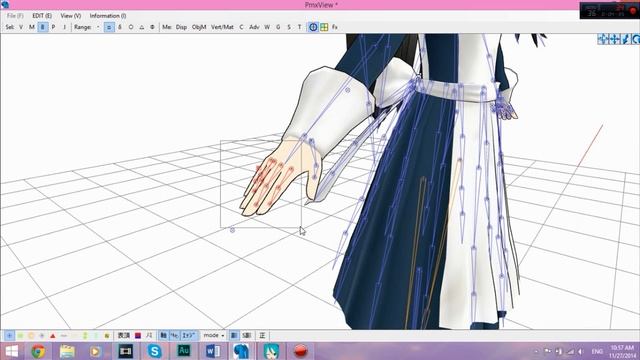Toggle joint selection J button
Screen dimensions: 640x360
coord(64,27)
